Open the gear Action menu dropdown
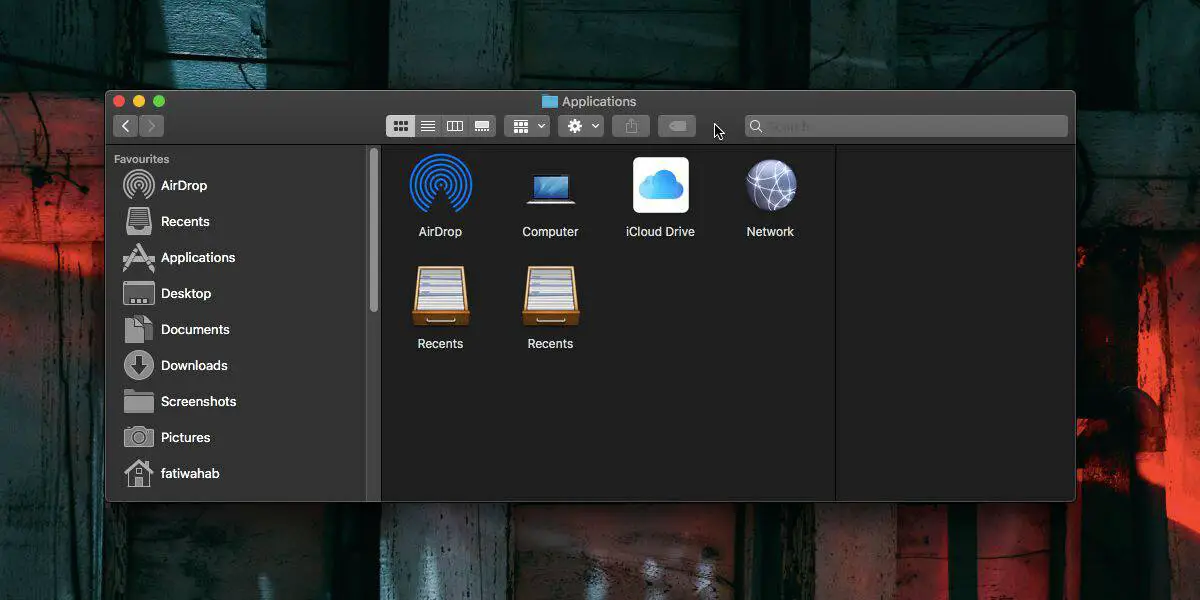This screenshot has width=1200, height=600. (581, 126)
